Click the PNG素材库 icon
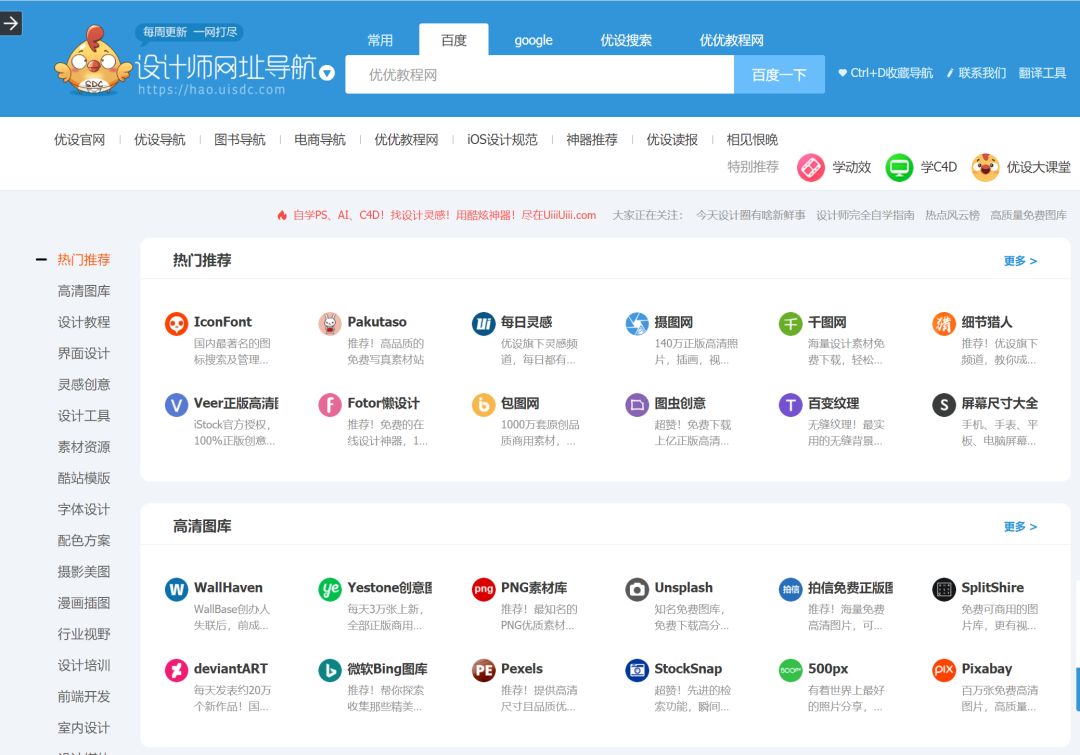 [x=483, y=589]
